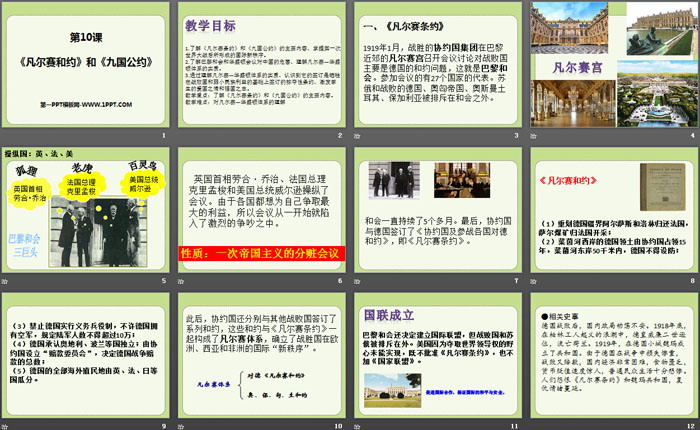The height and width of the screenshot is (430, 700).
Task: Click the animation star under slide 8
Action: (x=533, y=281)
